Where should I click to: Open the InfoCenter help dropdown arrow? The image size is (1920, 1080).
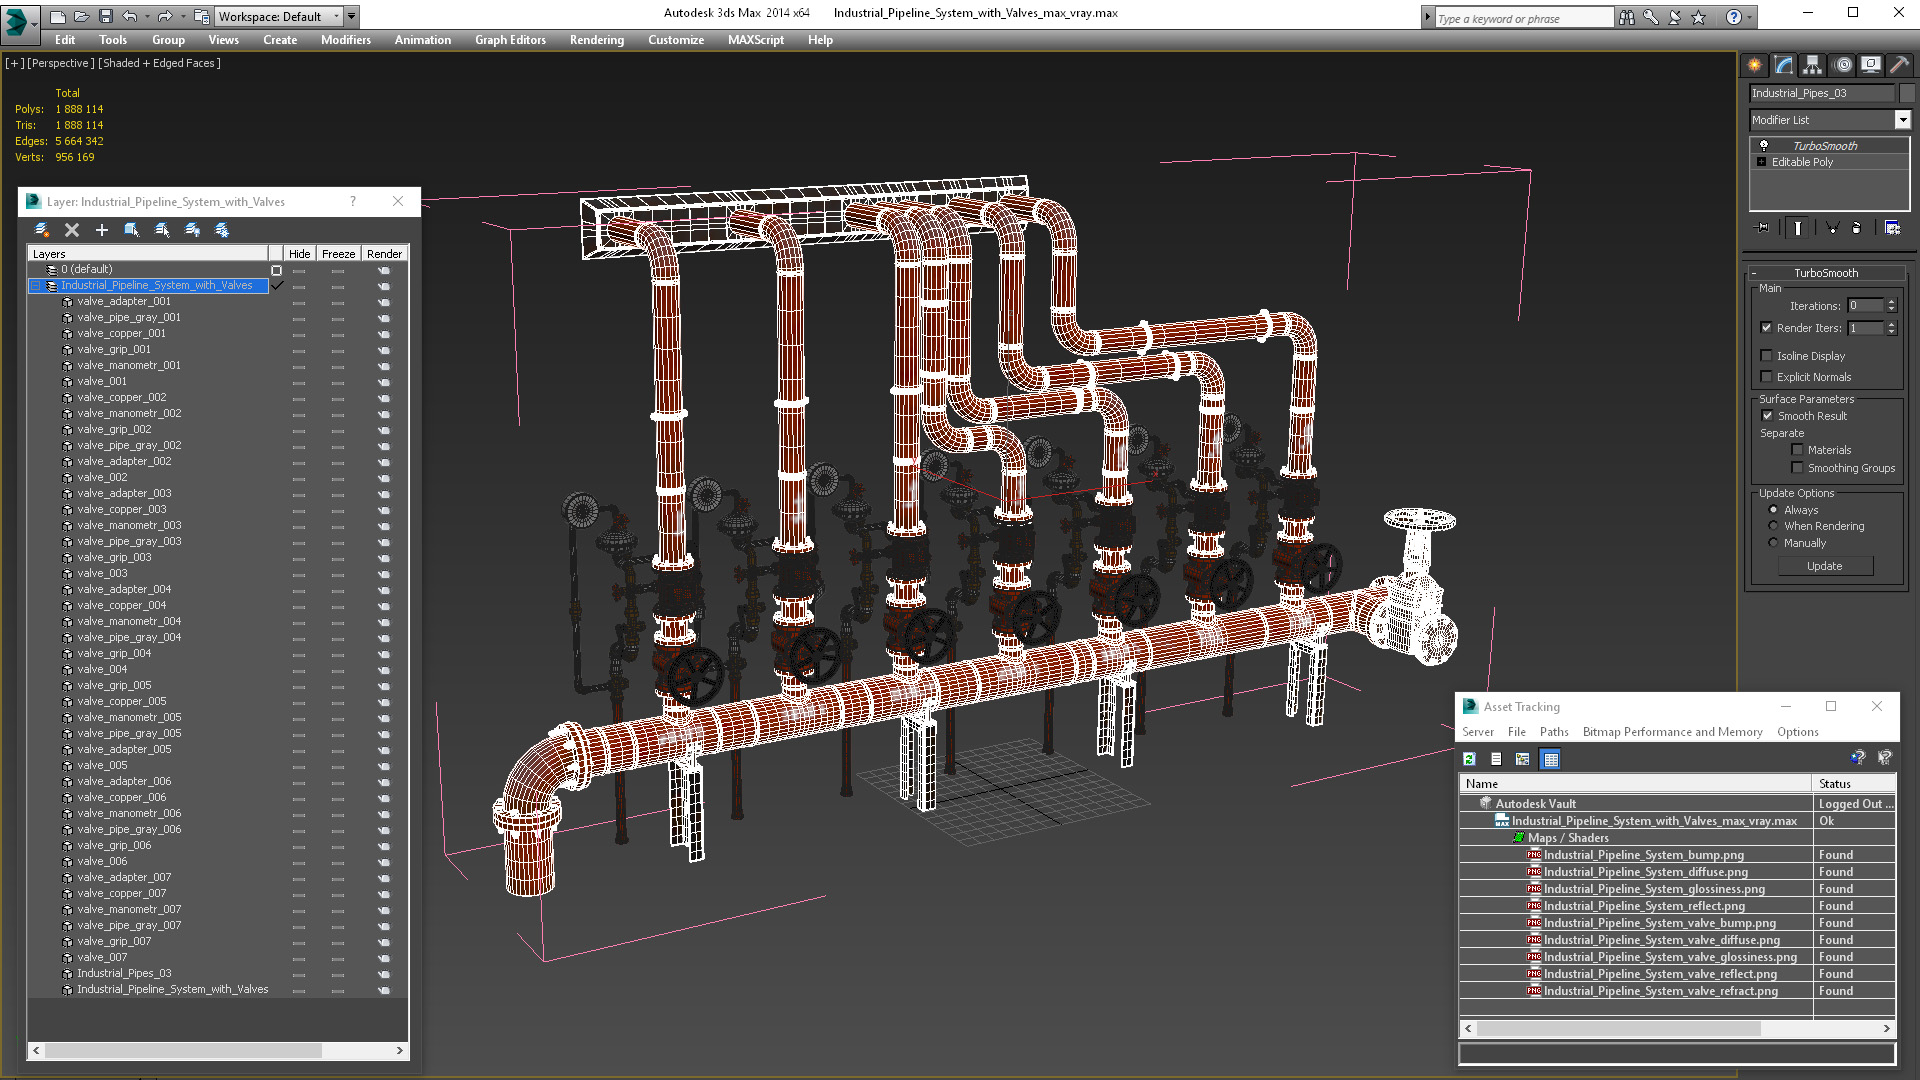click(1749, 17)
